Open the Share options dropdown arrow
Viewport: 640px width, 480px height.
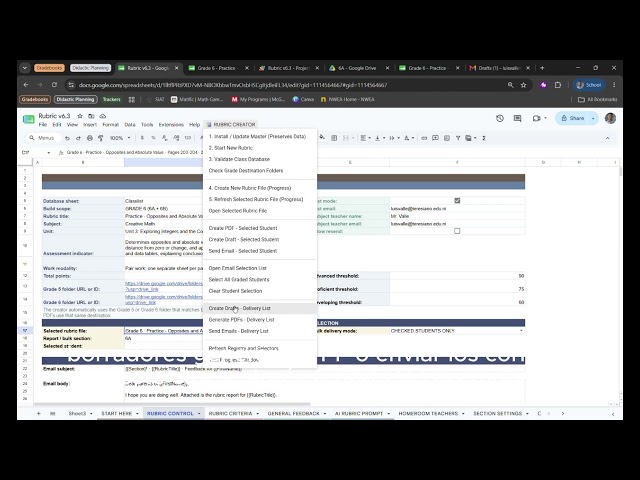point(593,118)
